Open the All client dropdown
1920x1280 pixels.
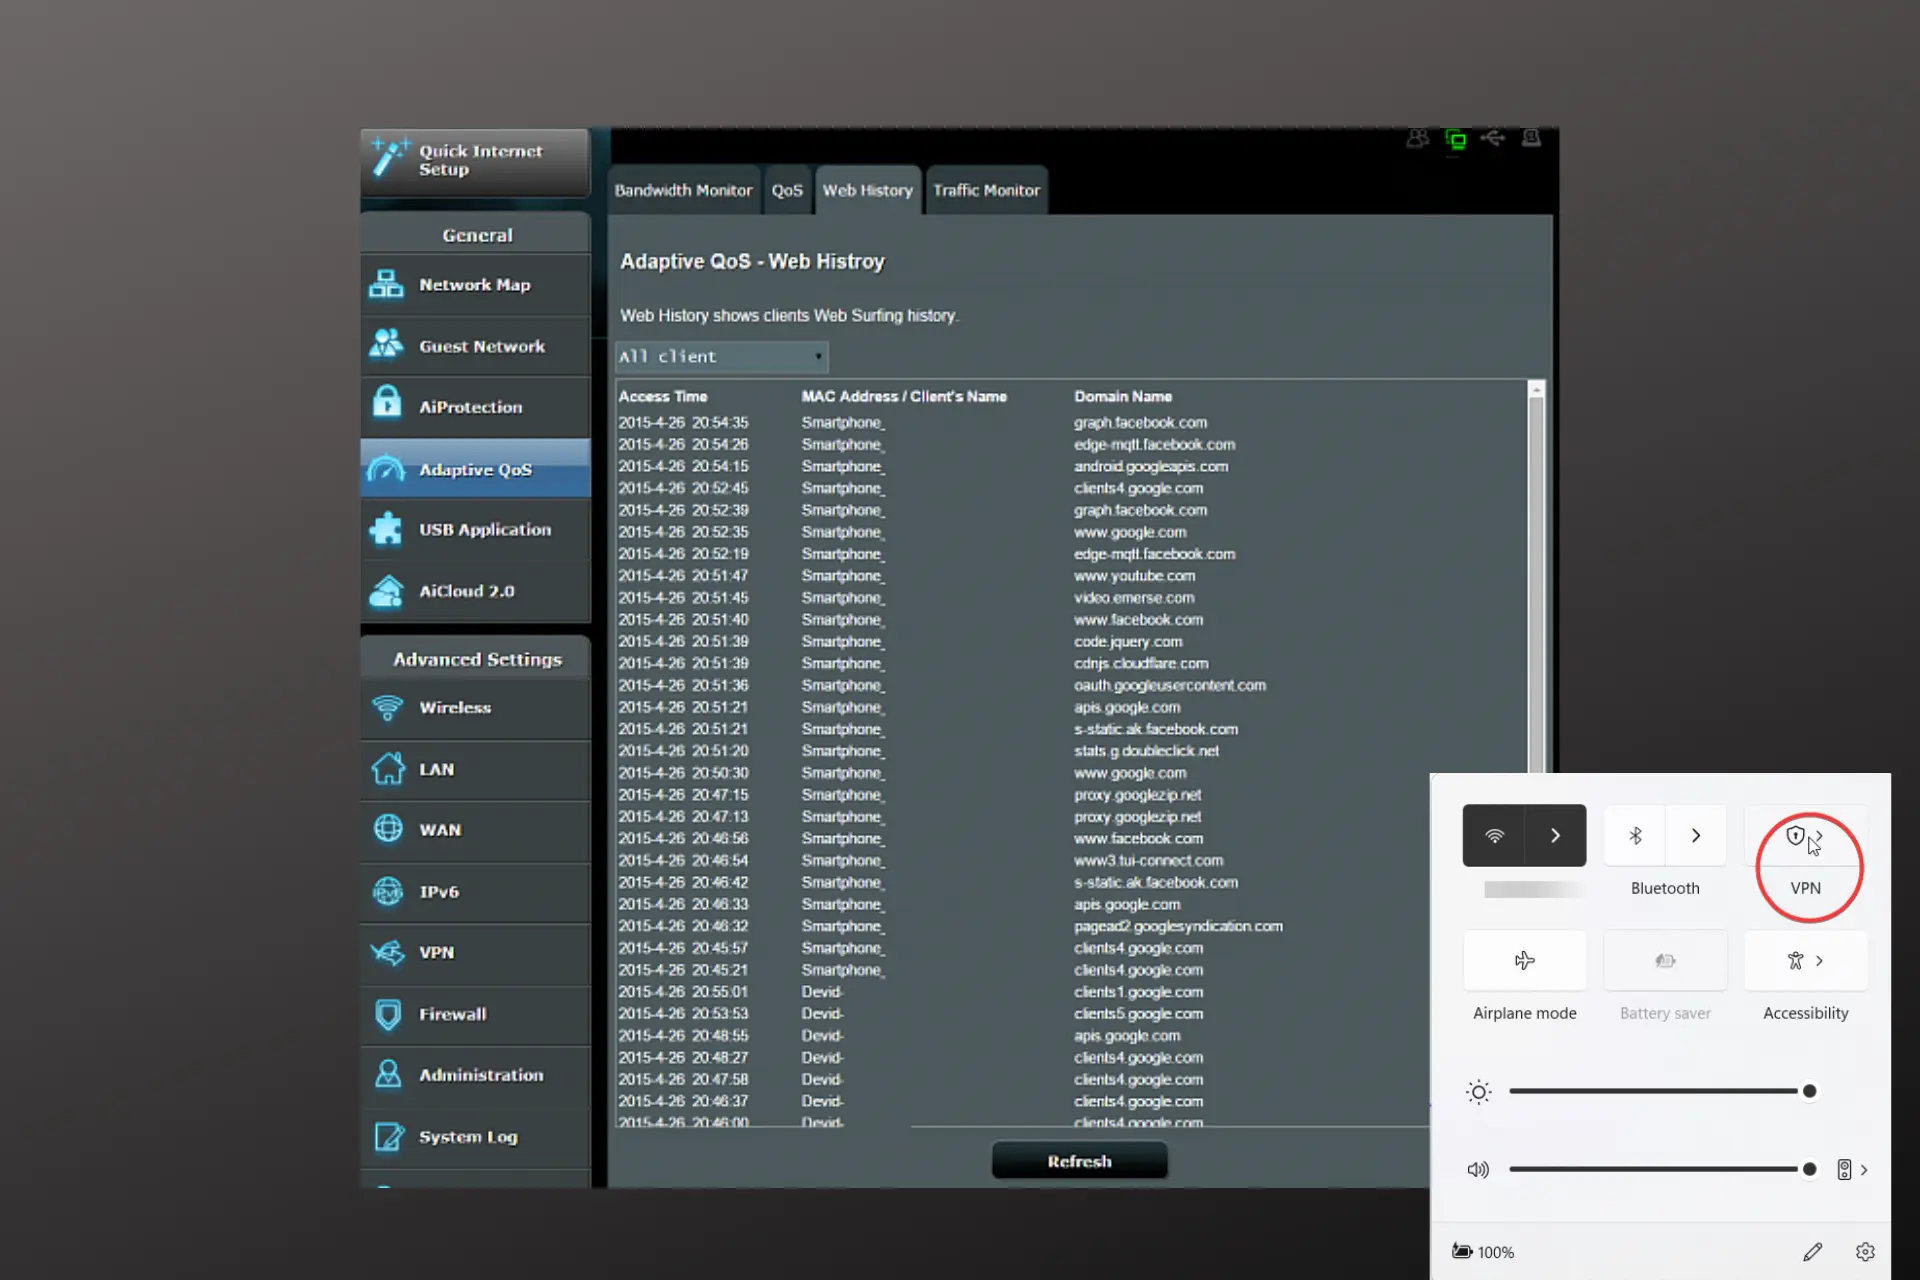[720, 356]
